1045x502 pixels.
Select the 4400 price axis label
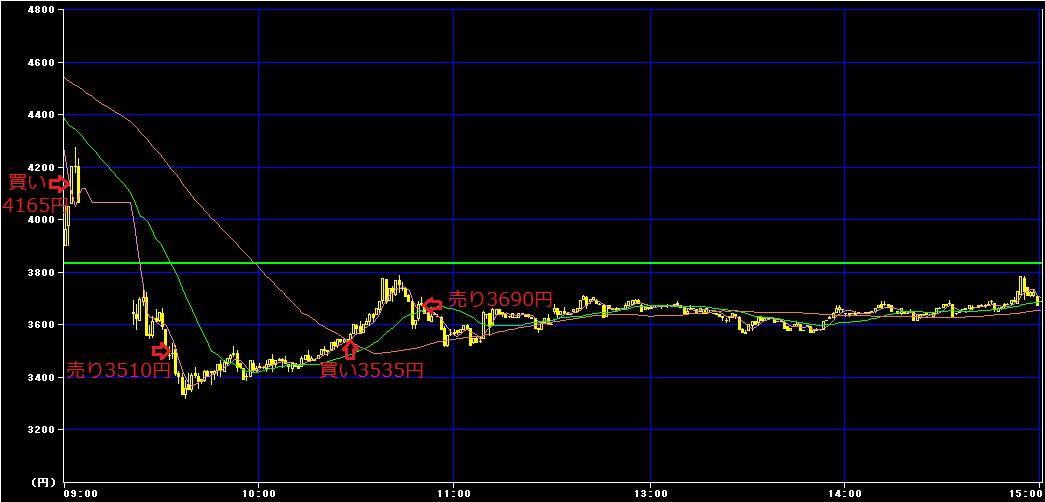coord(42,115)
